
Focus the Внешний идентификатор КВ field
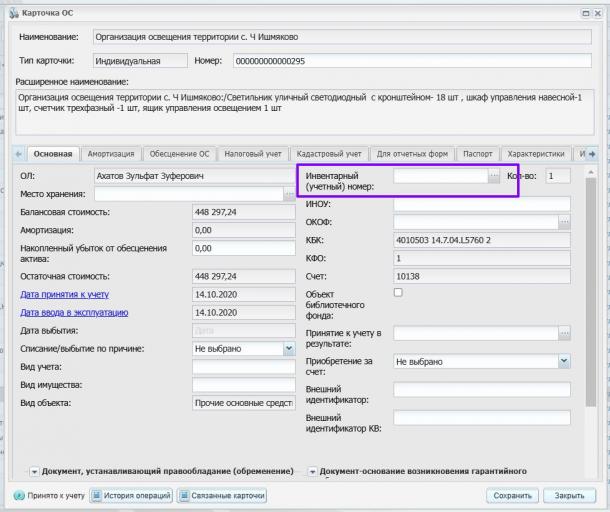pyautogui.click(x=482, y=418)
